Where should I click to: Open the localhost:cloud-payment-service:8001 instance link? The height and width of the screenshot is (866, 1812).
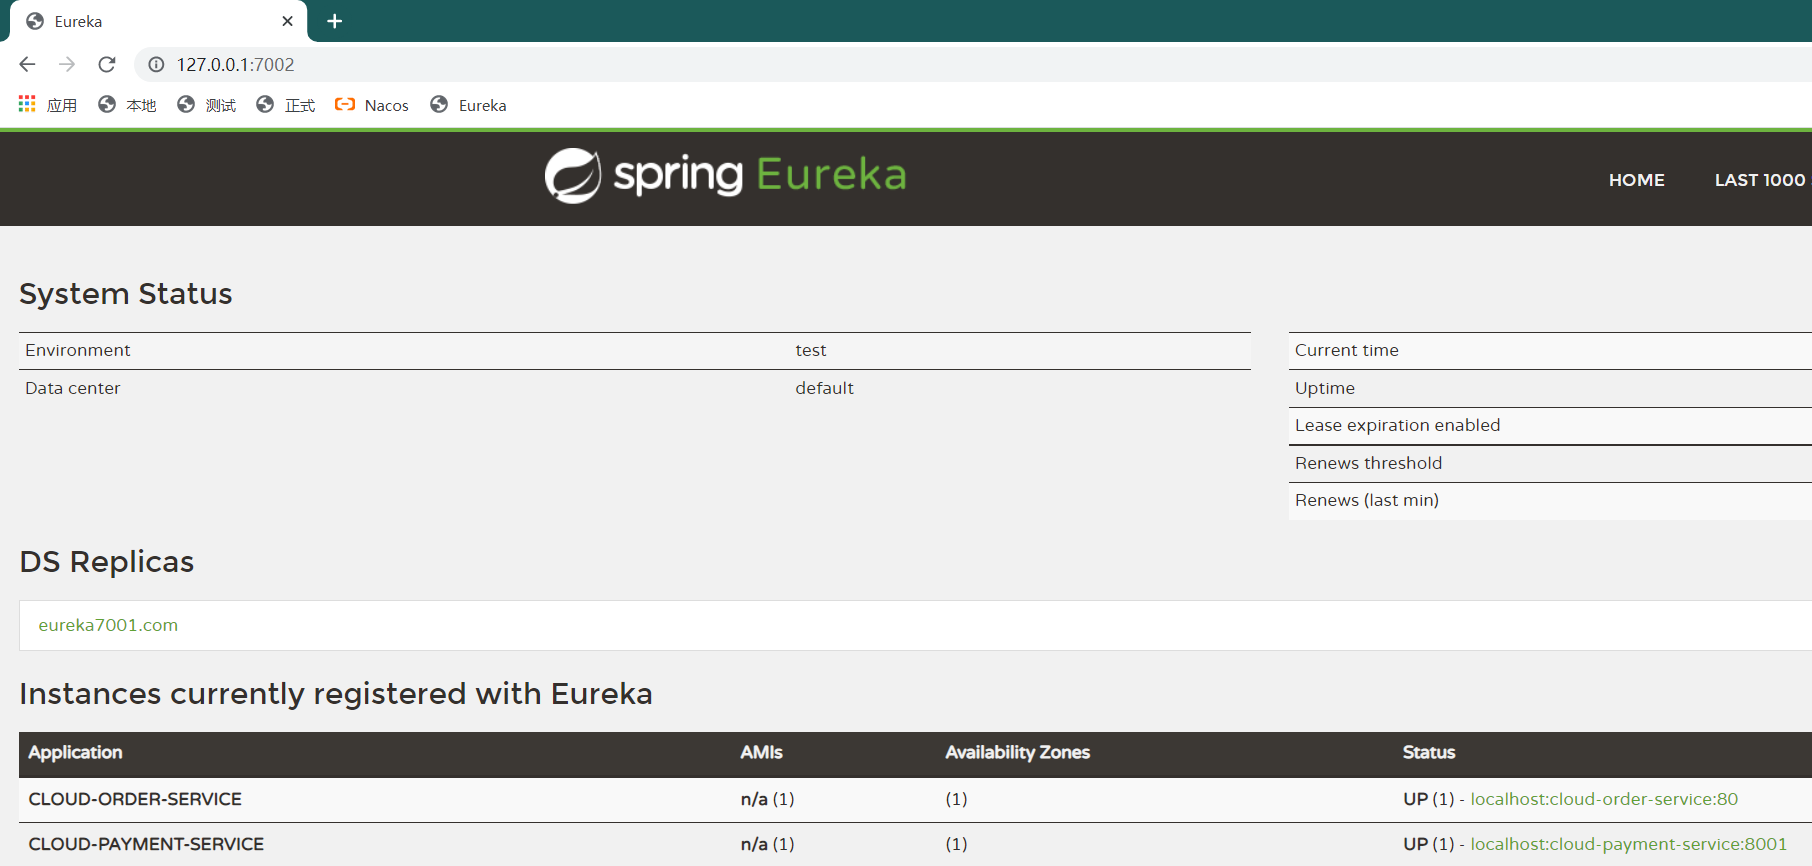(1628, 844)
